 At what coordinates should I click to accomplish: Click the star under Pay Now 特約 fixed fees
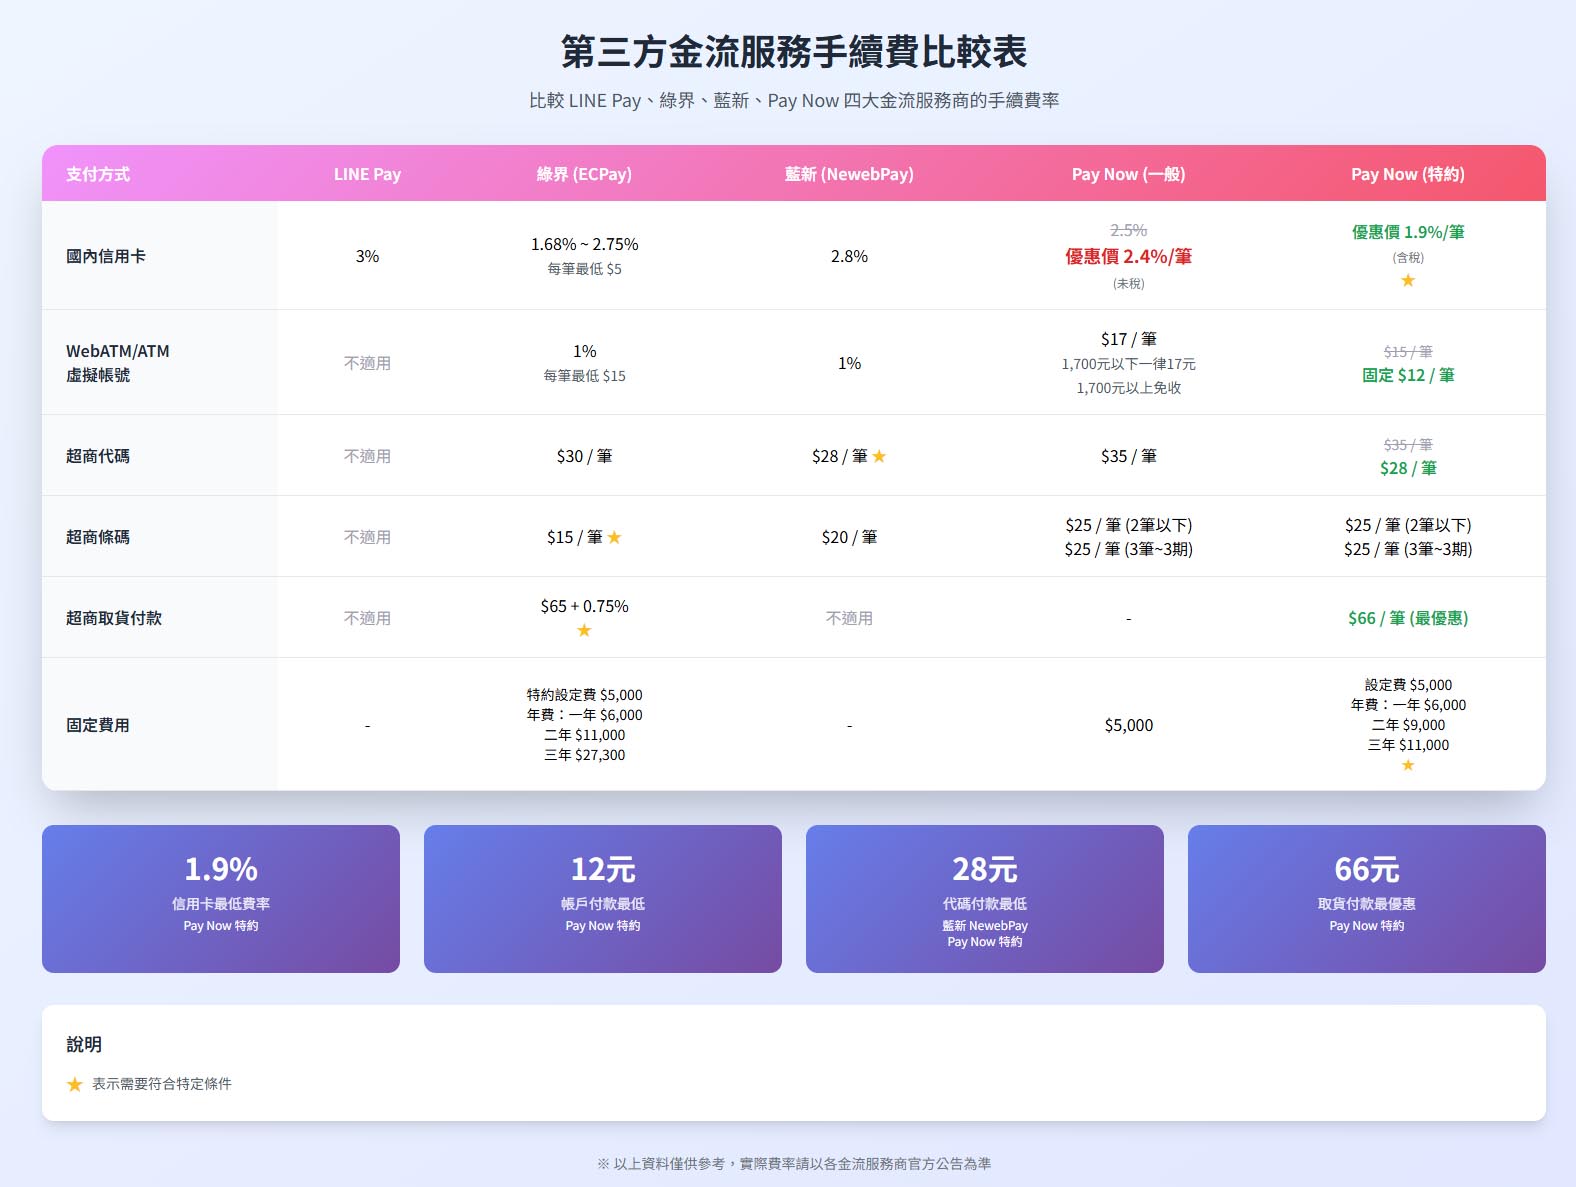pos(1408,765)
